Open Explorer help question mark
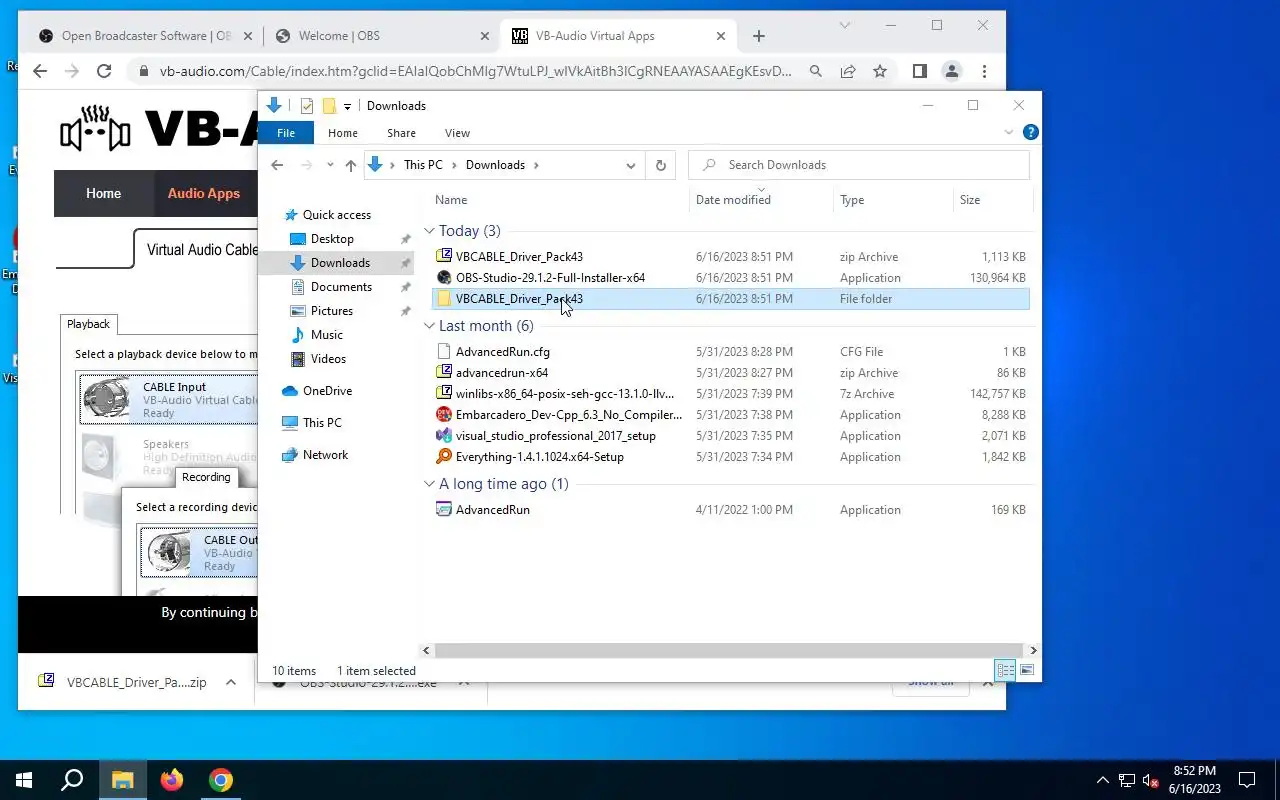The height and width of the screenshot is (800, 1280). (x=1031, y=132)
